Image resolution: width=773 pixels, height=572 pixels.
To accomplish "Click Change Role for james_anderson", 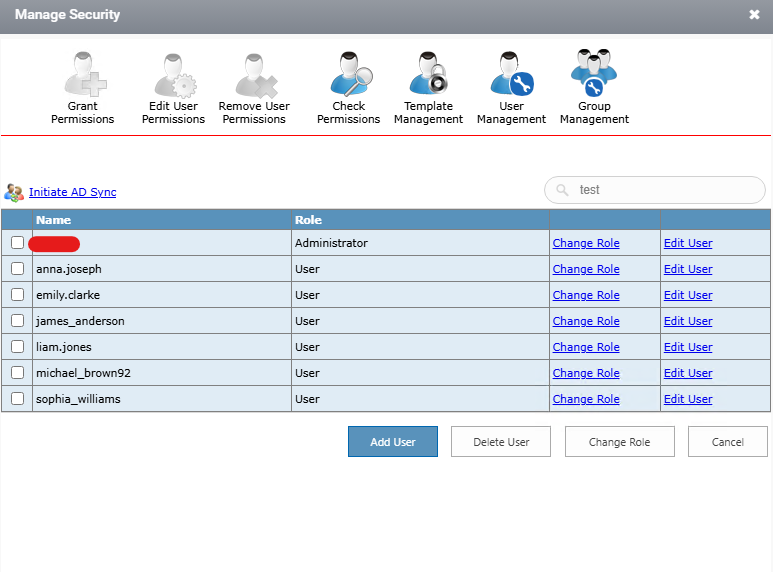I will click(586, 321).
